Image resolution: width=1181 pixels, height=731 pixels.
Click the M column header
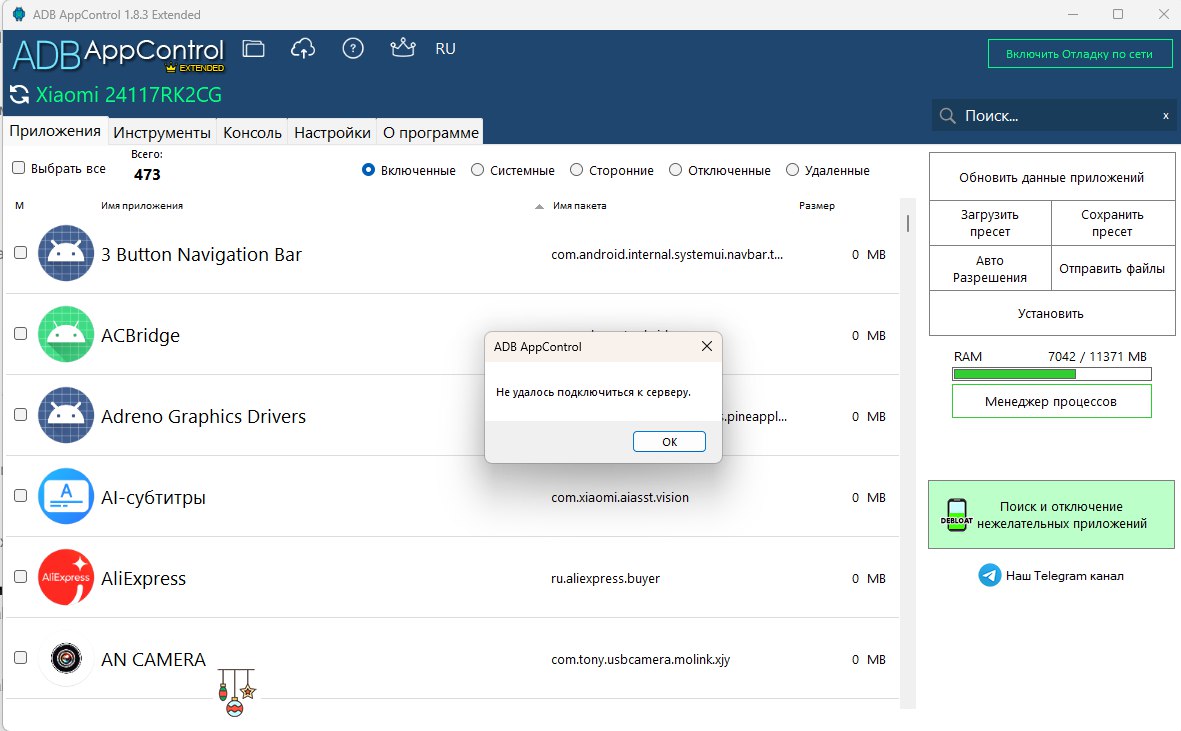click(20, 206)
